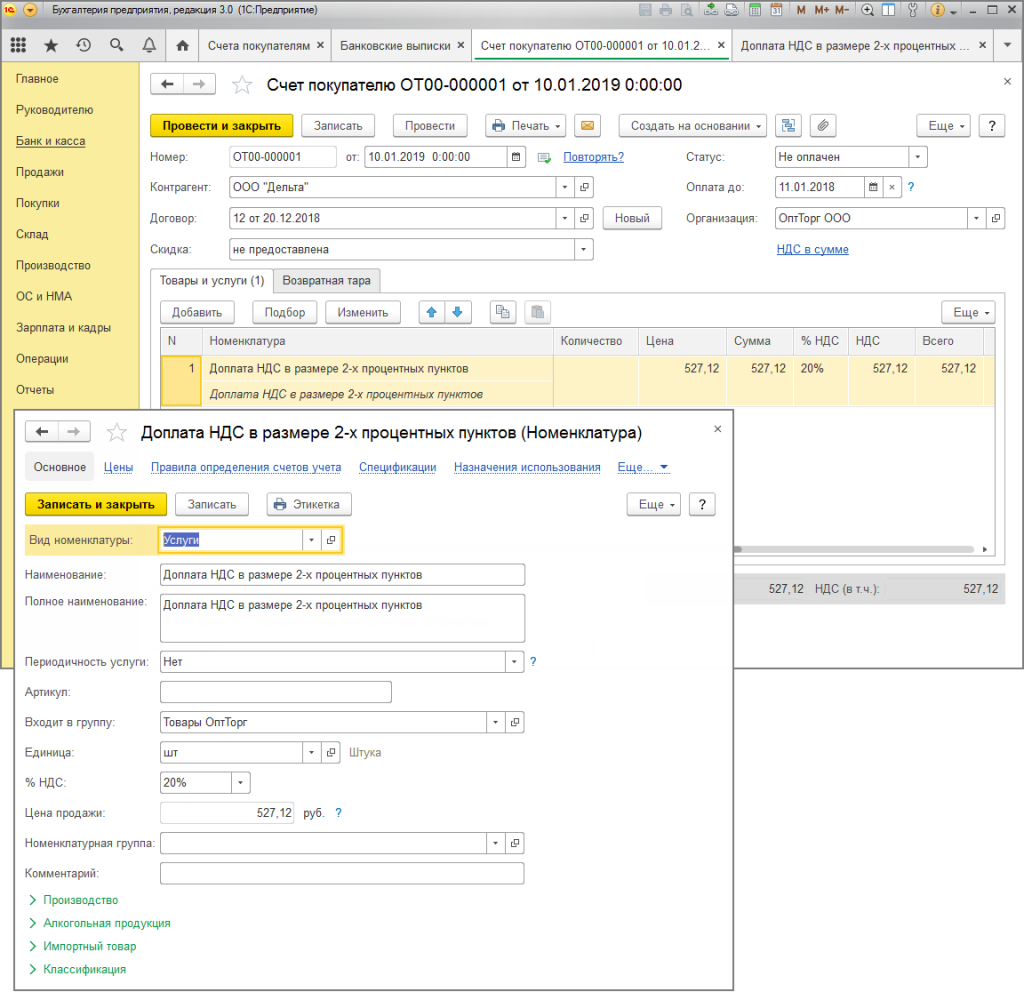Open the sections menu grid icon
The width and height of the screenshot is (1024, 992).
click(18, 45)
